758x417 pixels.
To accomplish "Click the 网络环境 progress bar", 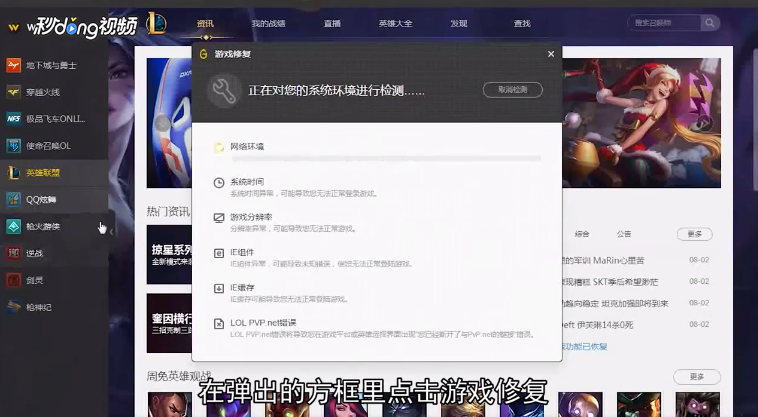I will 386,158.
